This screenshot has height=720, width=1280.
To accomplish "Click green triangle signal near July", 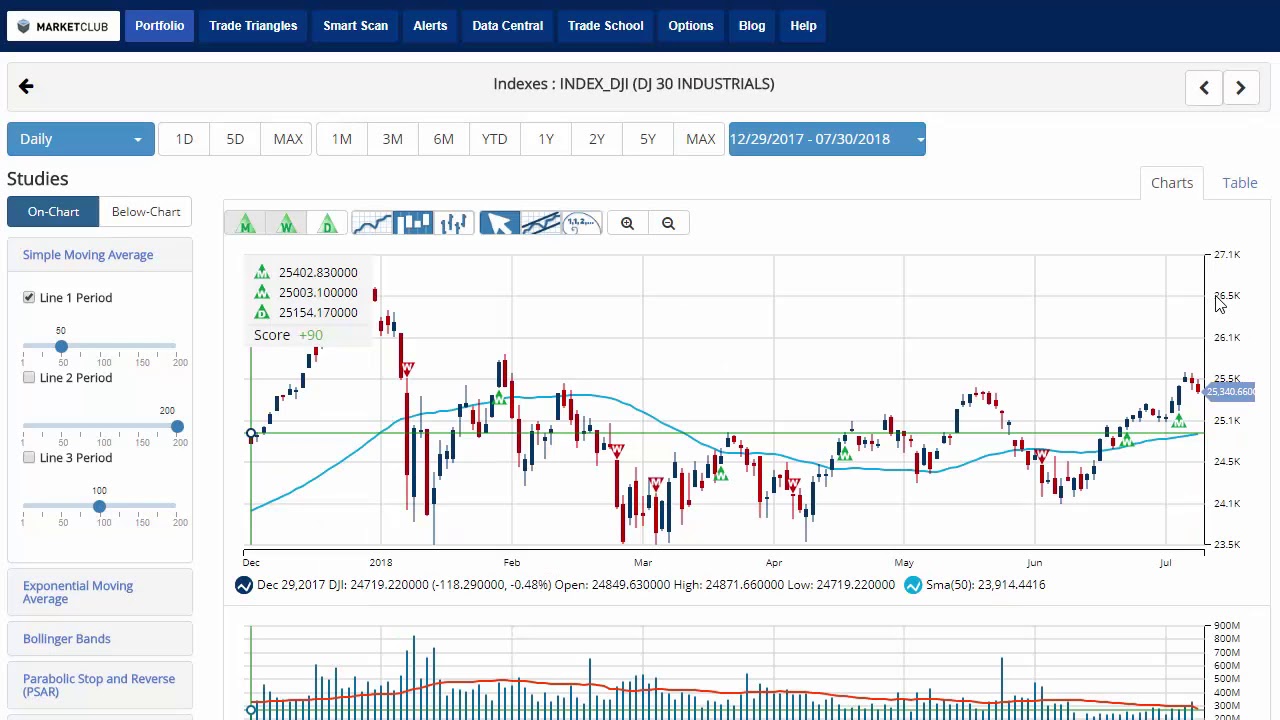I will (x=1179, y=421).
